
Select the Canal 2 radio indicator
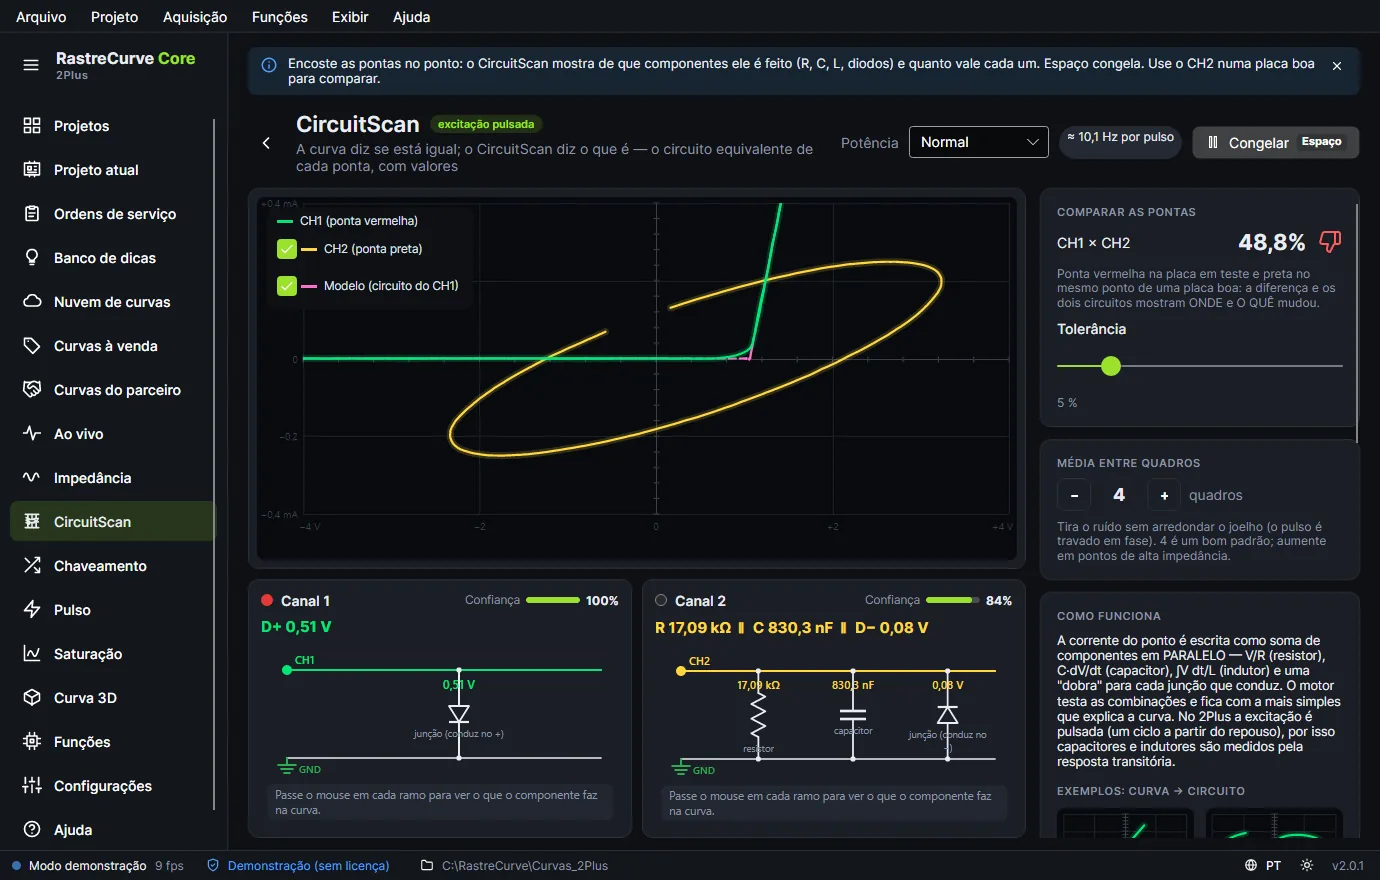point(661,600)
